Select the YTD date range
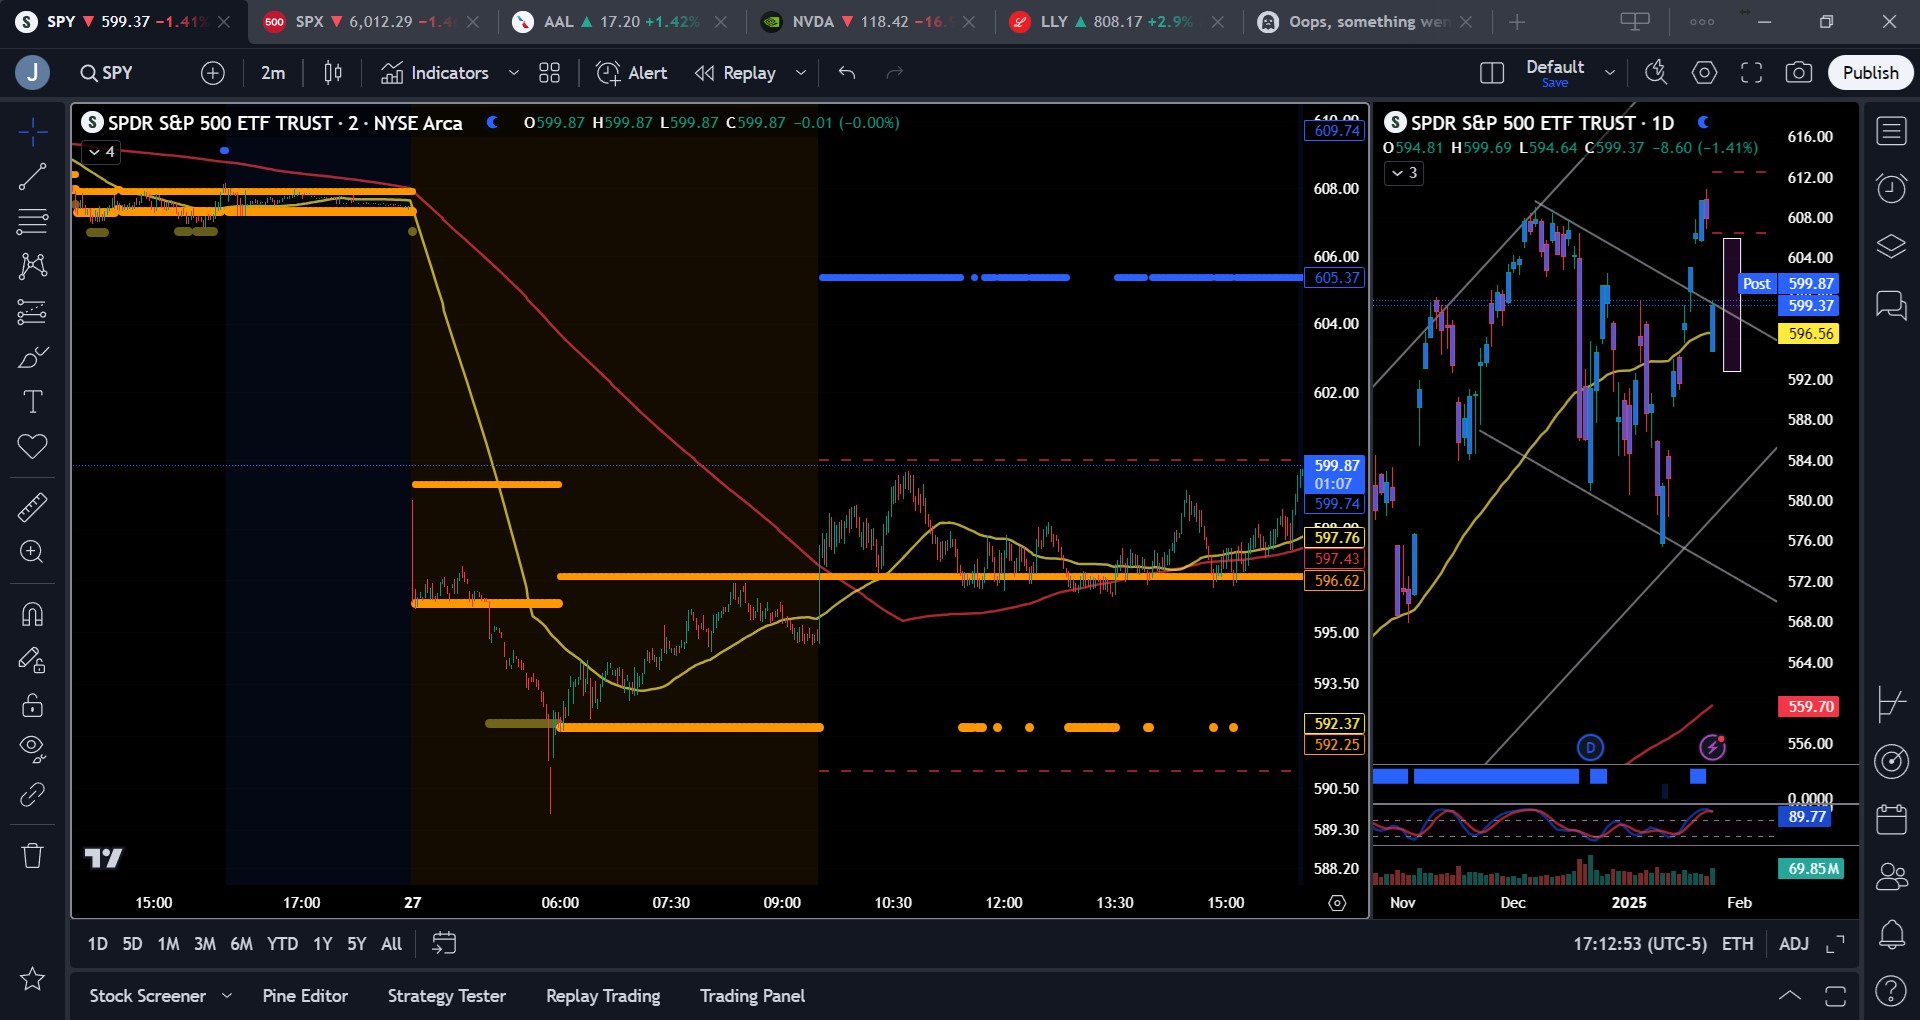1920x1020 pixels. point(282,944)
